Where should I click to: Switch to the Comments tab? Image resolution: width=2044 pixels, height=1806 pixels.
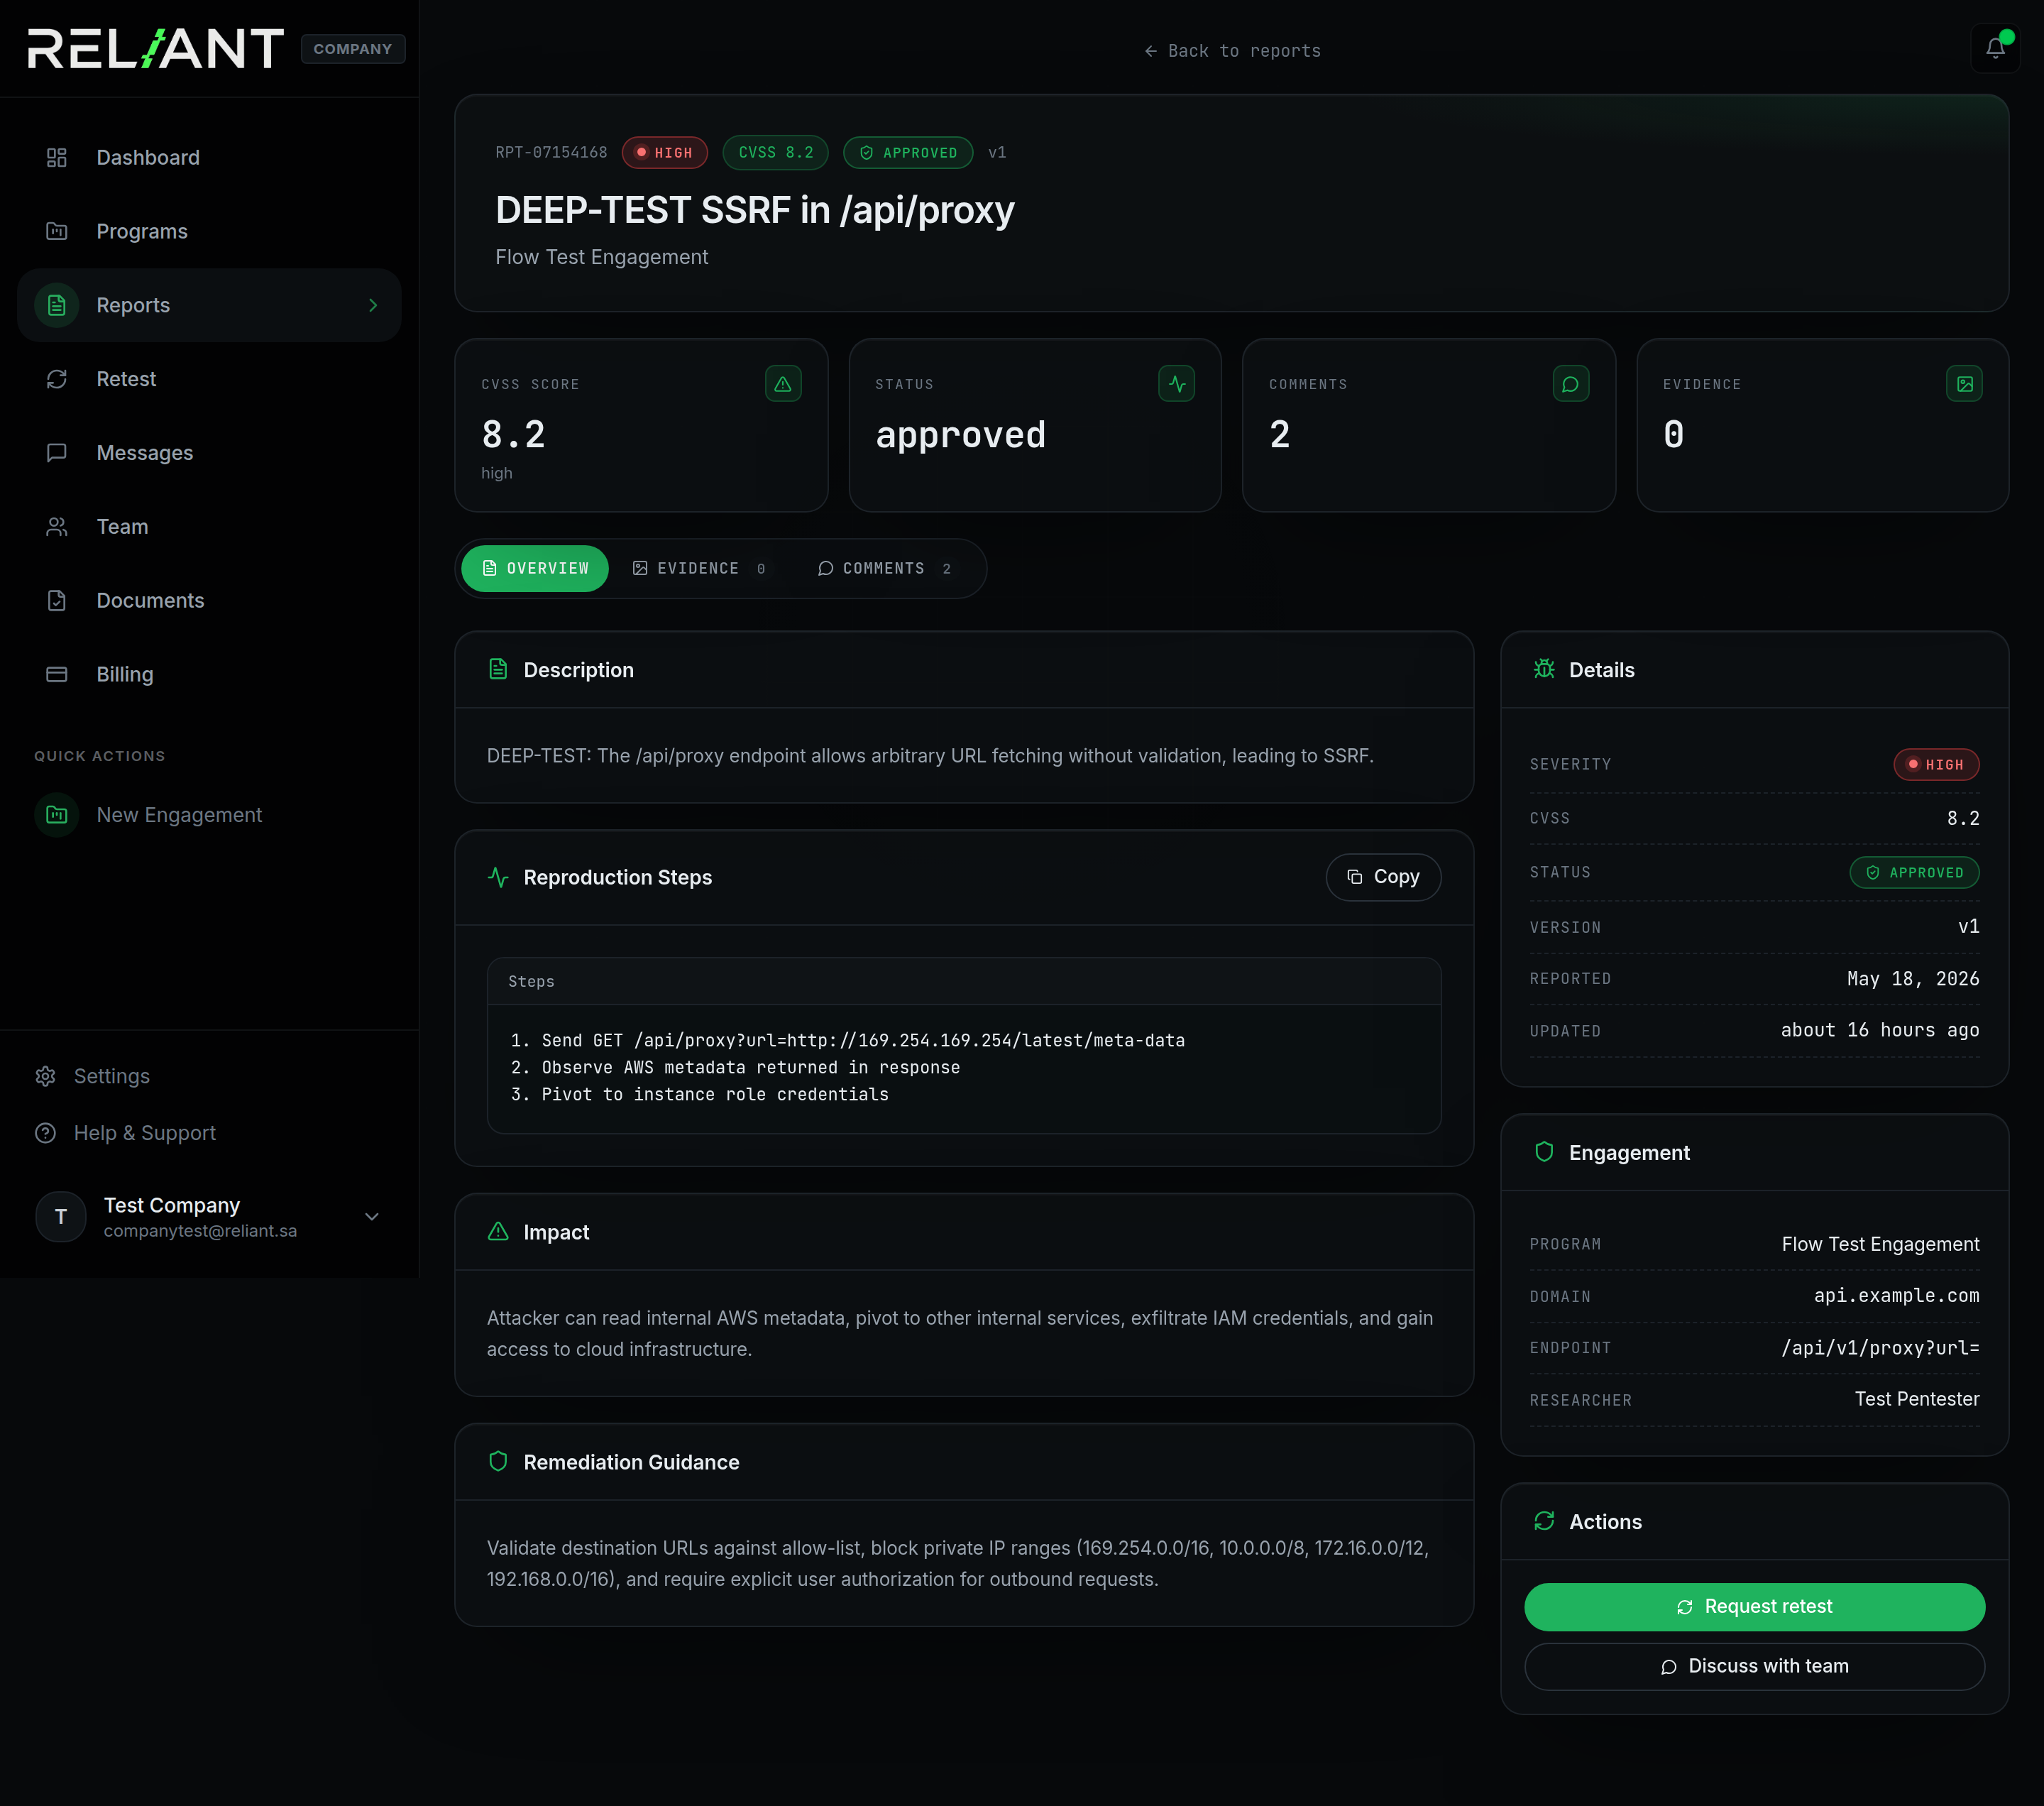(885, 568)
